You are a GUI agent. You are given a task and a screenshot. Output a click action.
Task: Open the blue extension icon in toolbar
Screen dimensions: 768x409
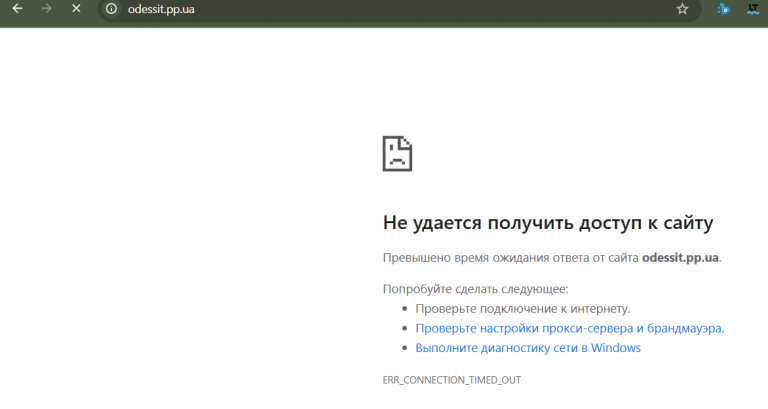[723, 9]
